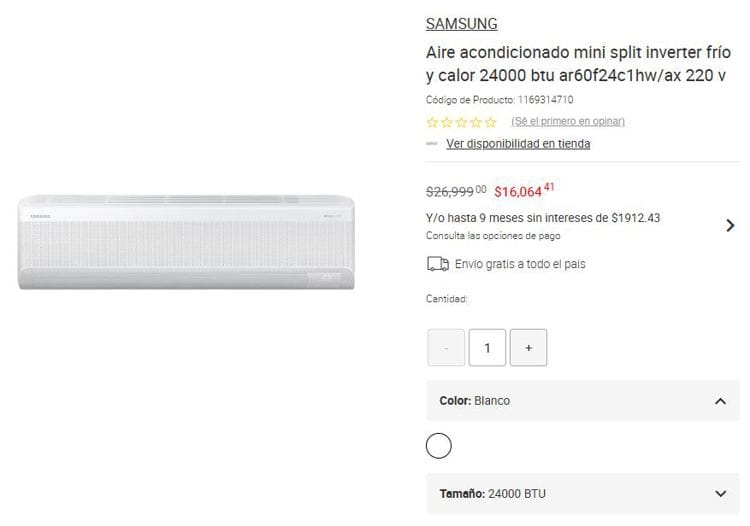Click the air conditioner product image
Image resolution: width=750 pixels, height=526 pixels.
coord(187,242)
